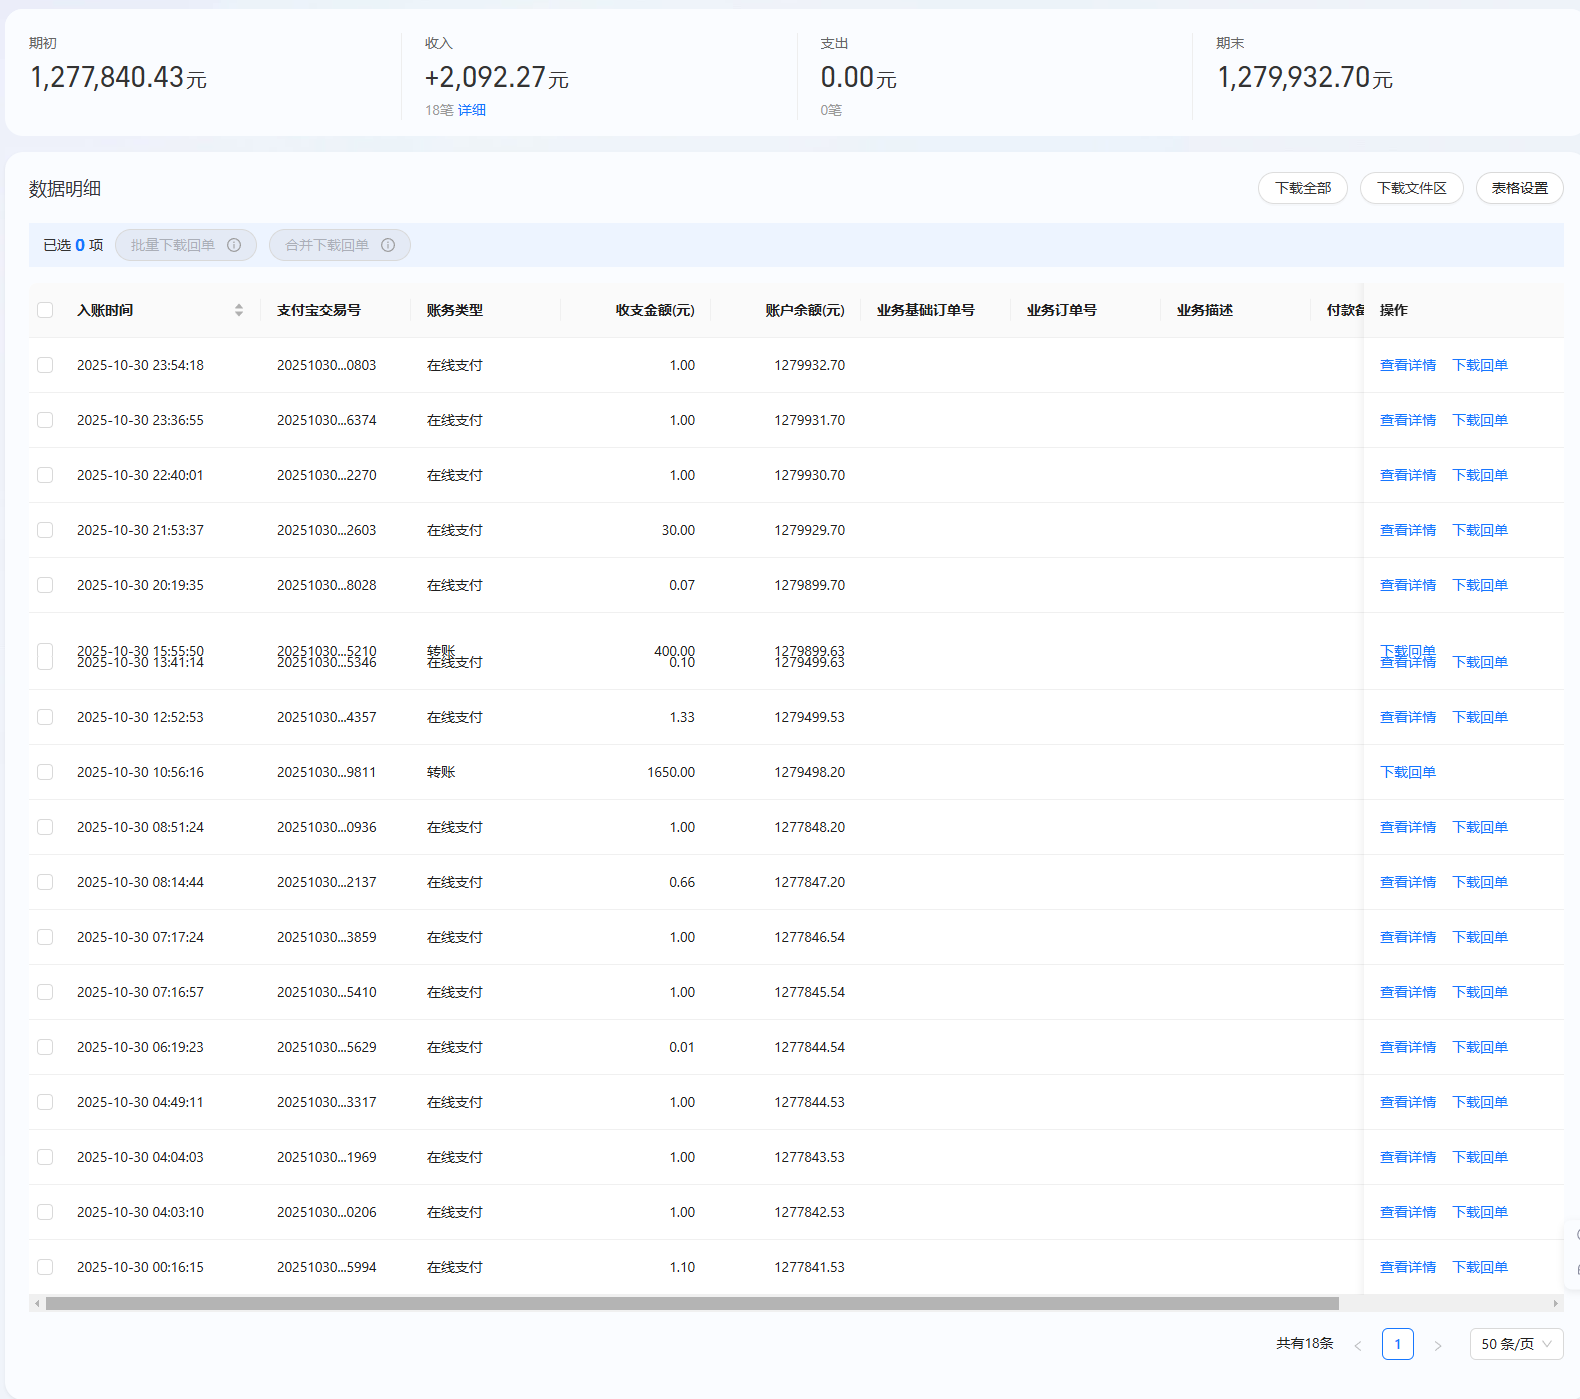Image resolution: width=1580 pixels, height=1399 pixels.
Task: Click the 表格设置 button
Action: click(x=1519, y=188)
